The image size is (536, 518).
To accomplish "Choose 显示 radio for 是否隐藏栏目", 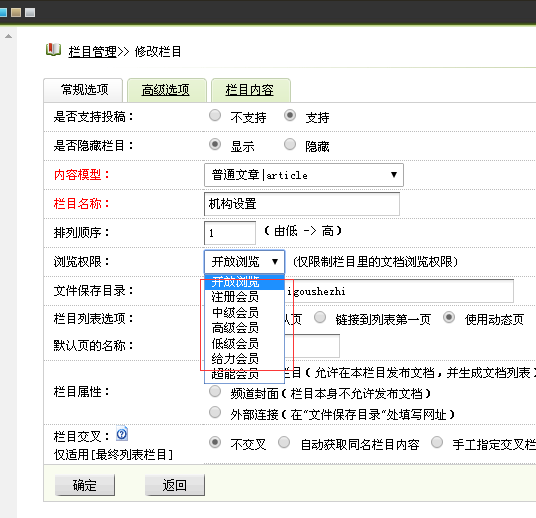I will pos(215,144).
